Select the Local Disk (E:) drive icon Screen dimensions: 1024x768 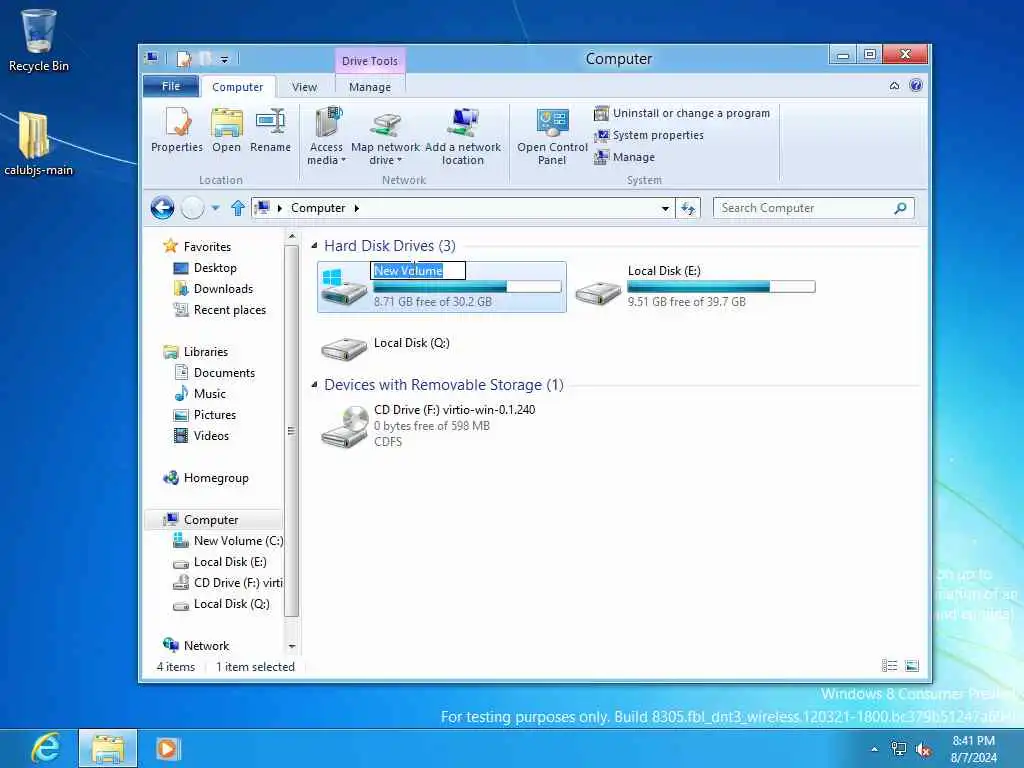click(598, 293)
